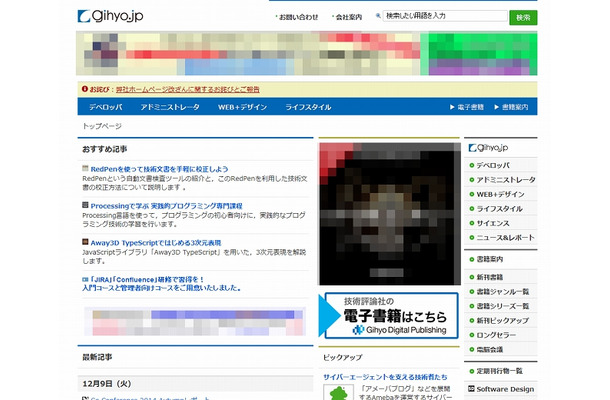This screenshot has width=610, height=400.
Task: Click icon beside RedPen article title
Action: coord(85,168)
